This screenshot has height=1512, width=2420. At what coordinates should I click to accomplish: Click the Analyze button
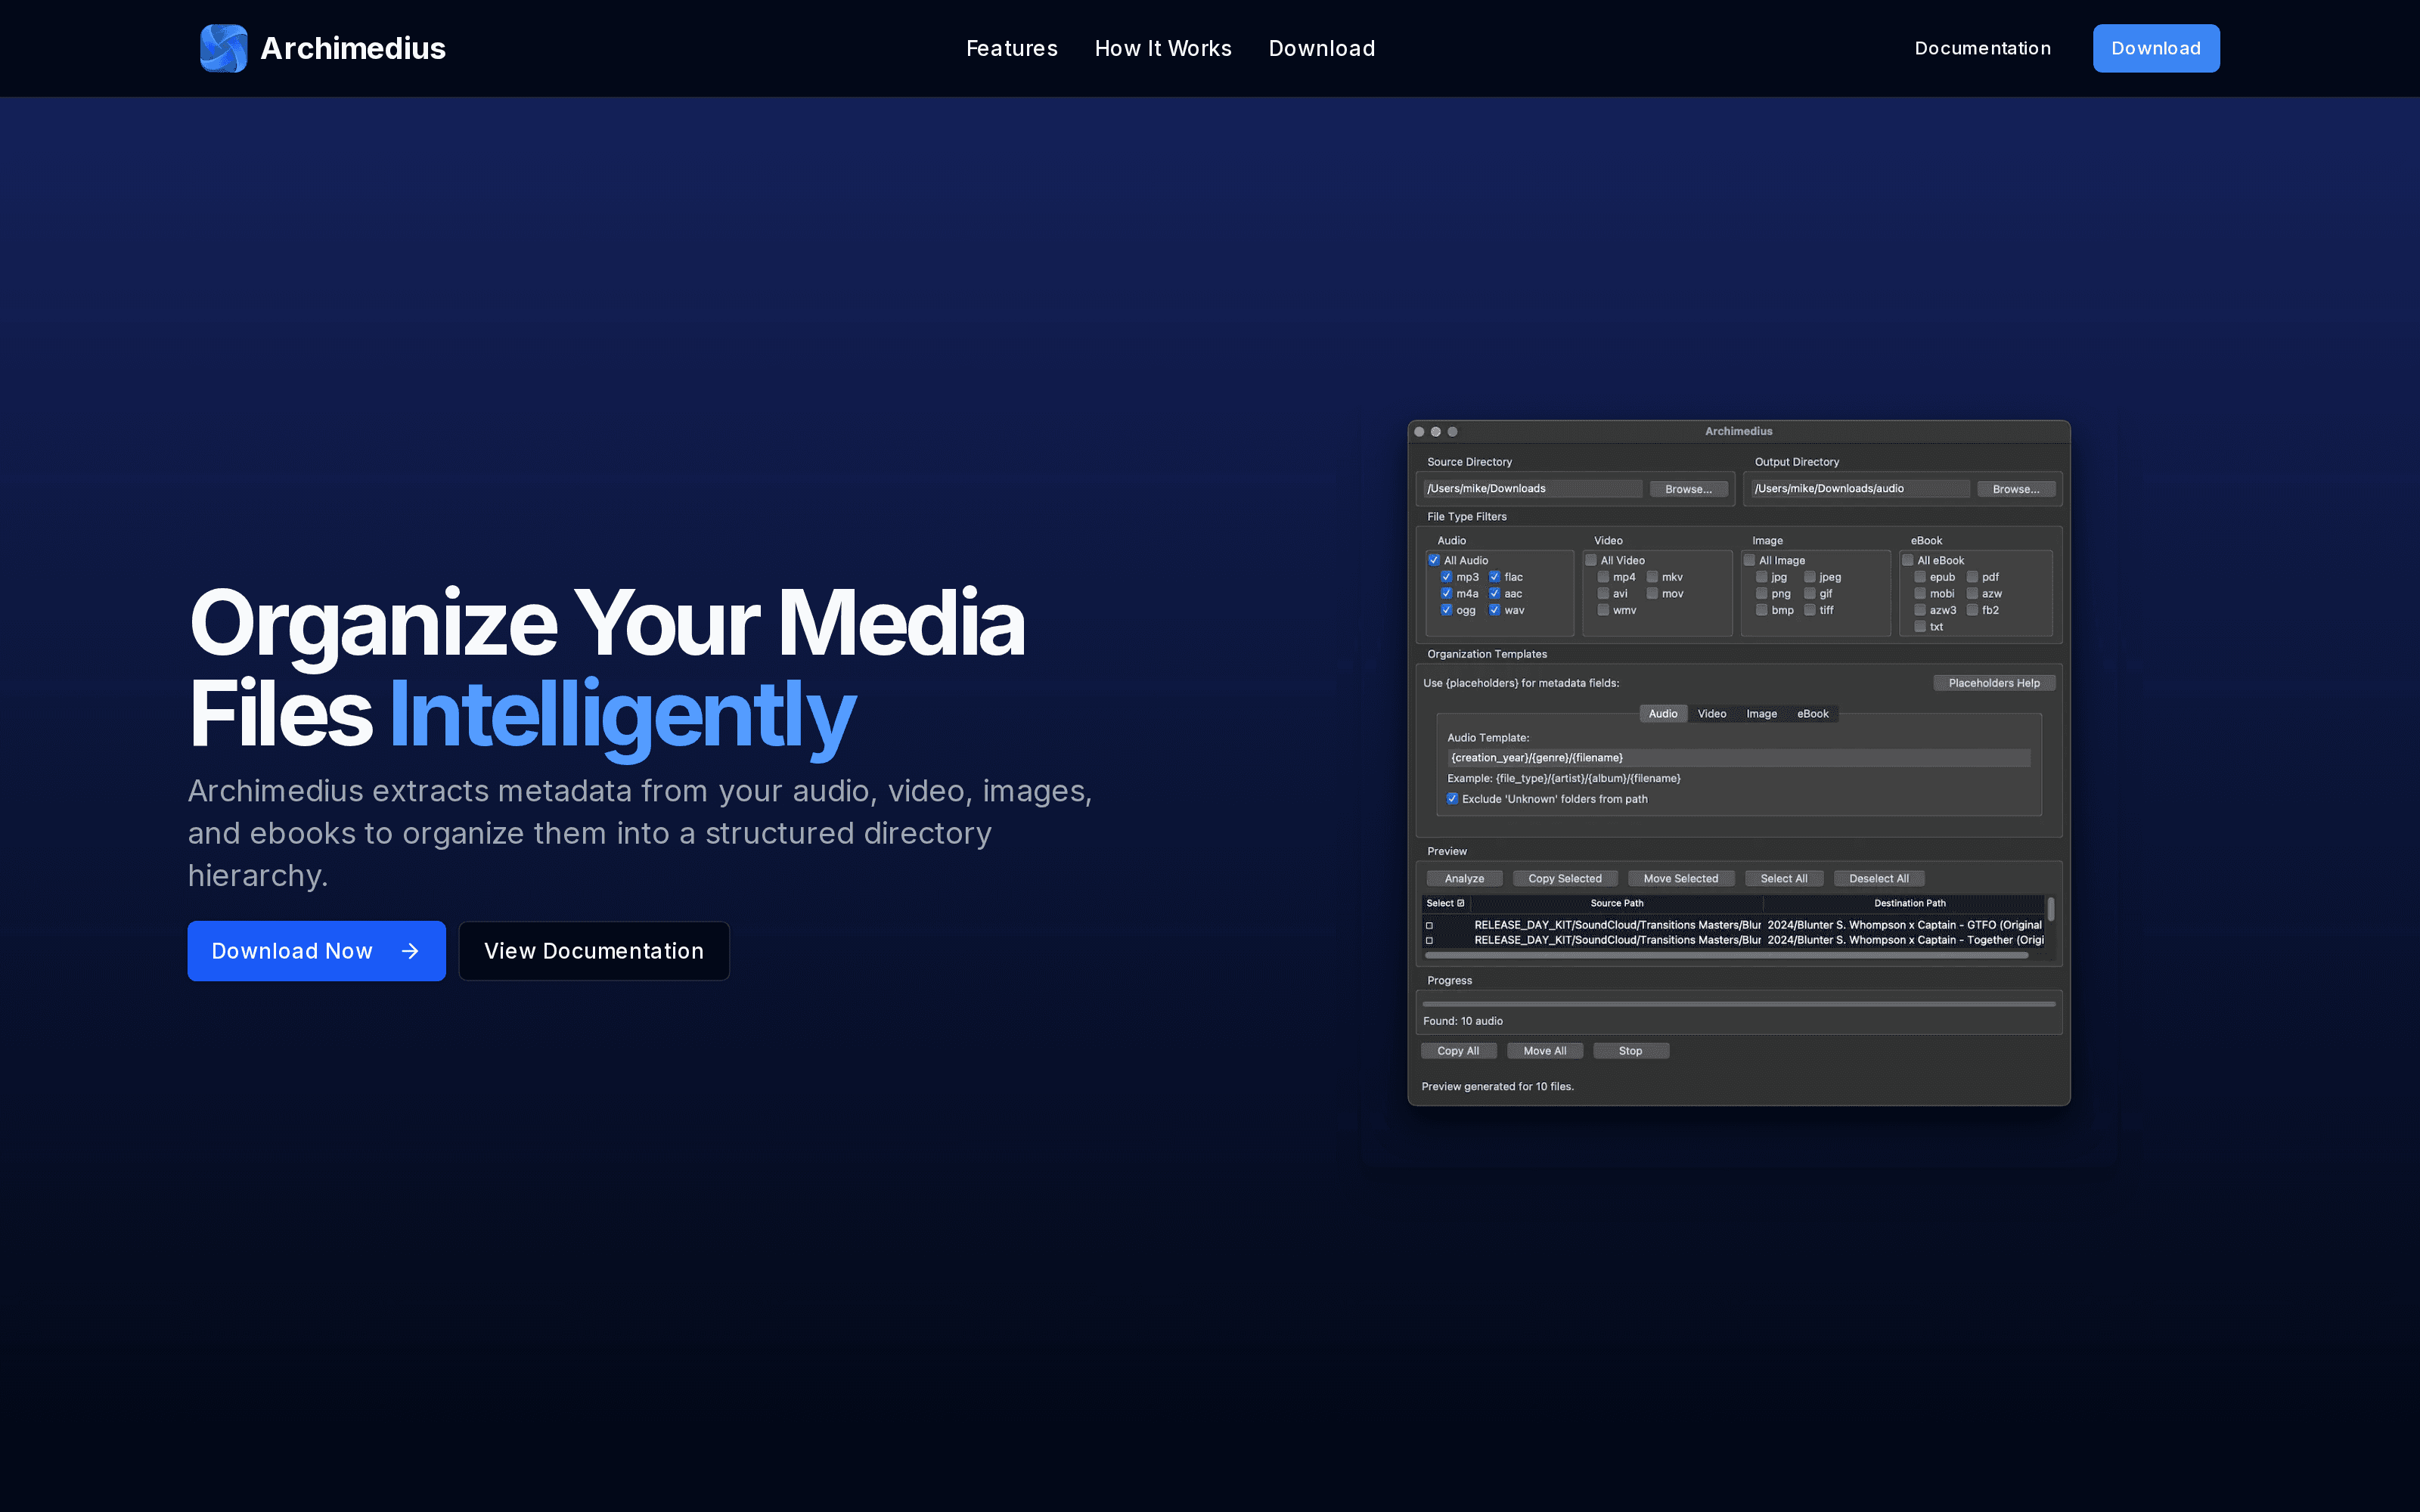point(1464,878)
